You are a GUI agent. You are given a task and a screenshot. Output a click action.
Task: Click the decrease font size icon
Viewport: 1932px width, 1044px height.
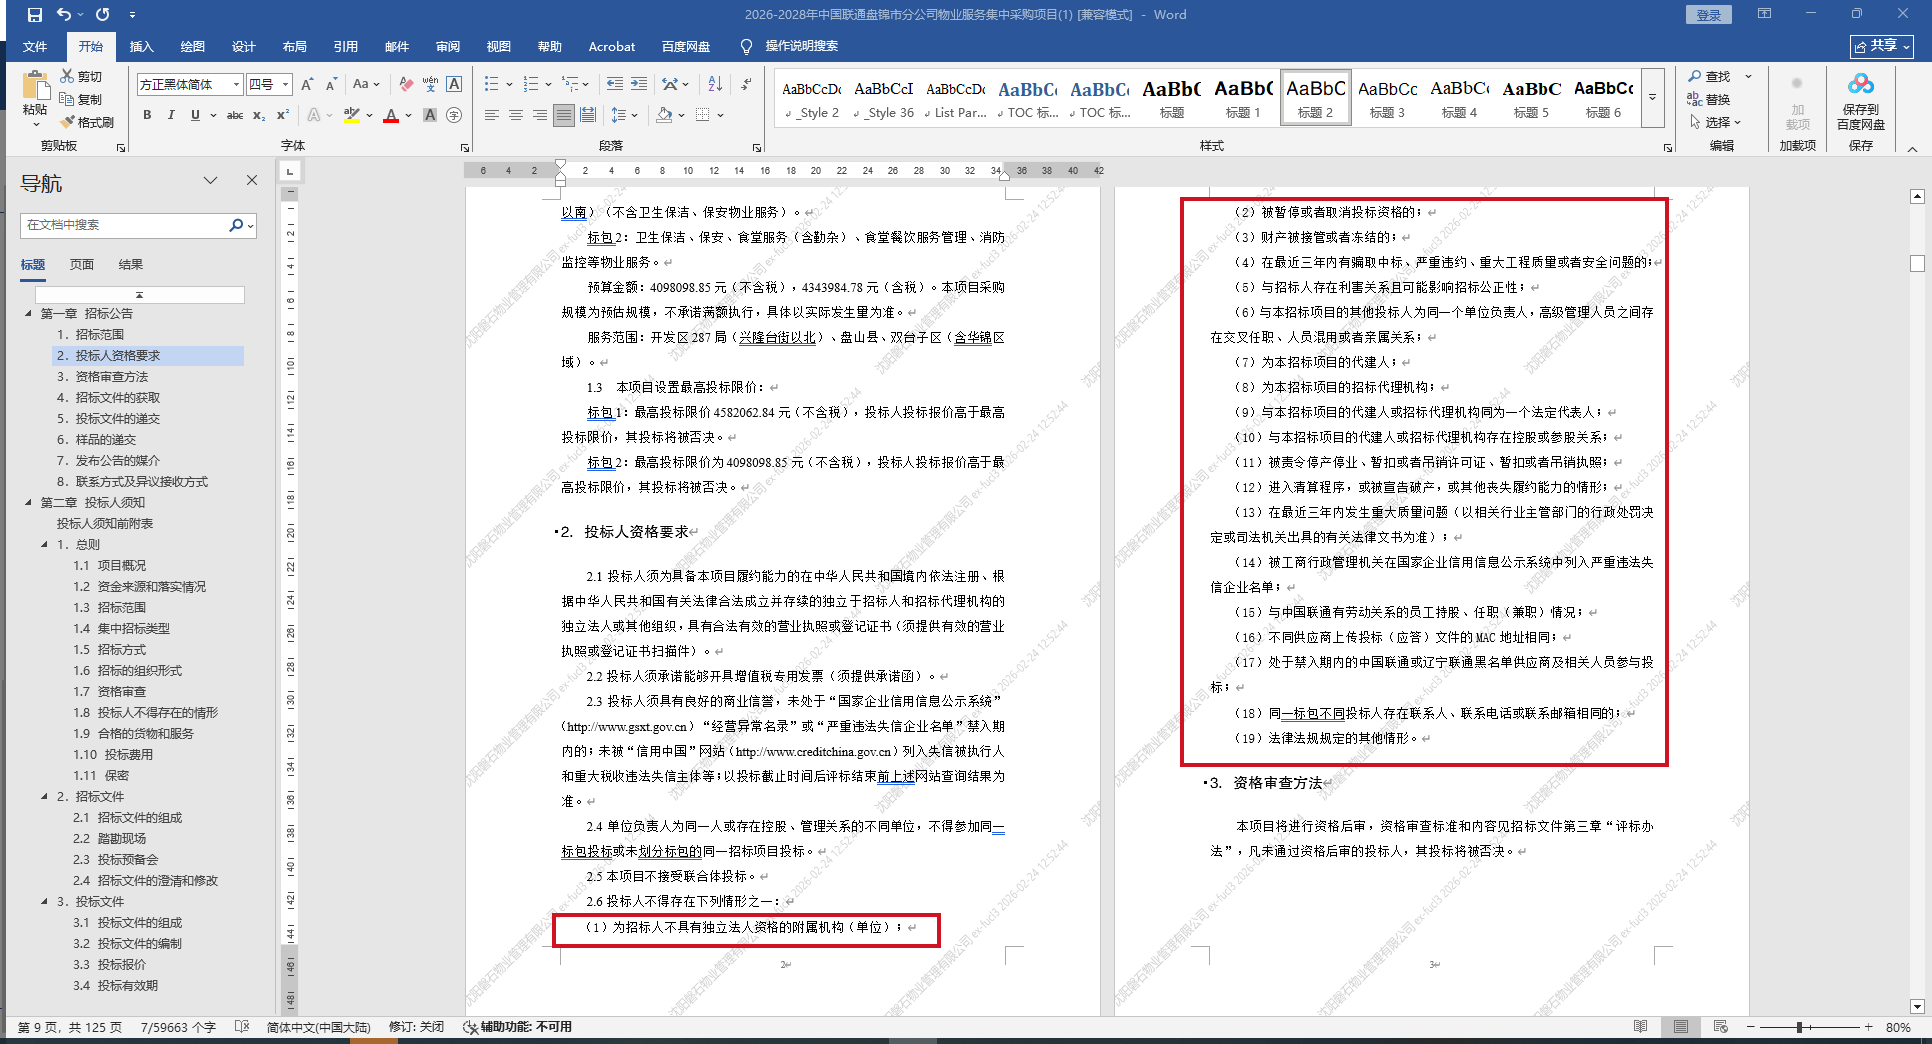331,84
